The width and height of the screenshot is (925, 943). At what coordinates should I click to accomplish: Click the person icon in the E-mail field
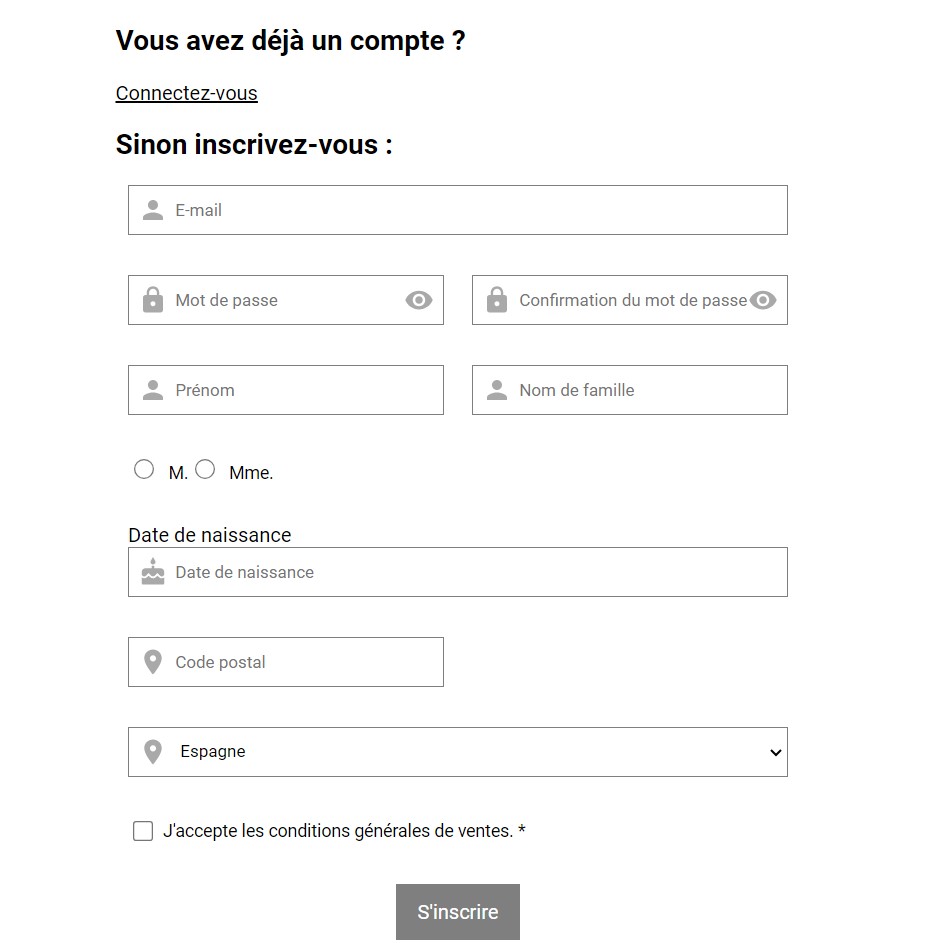[152, 210]
